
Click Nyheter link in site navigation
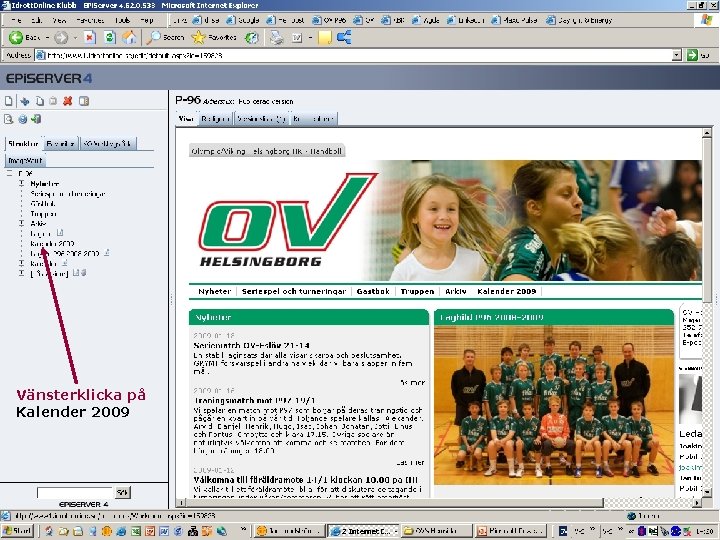coord(214,291)
